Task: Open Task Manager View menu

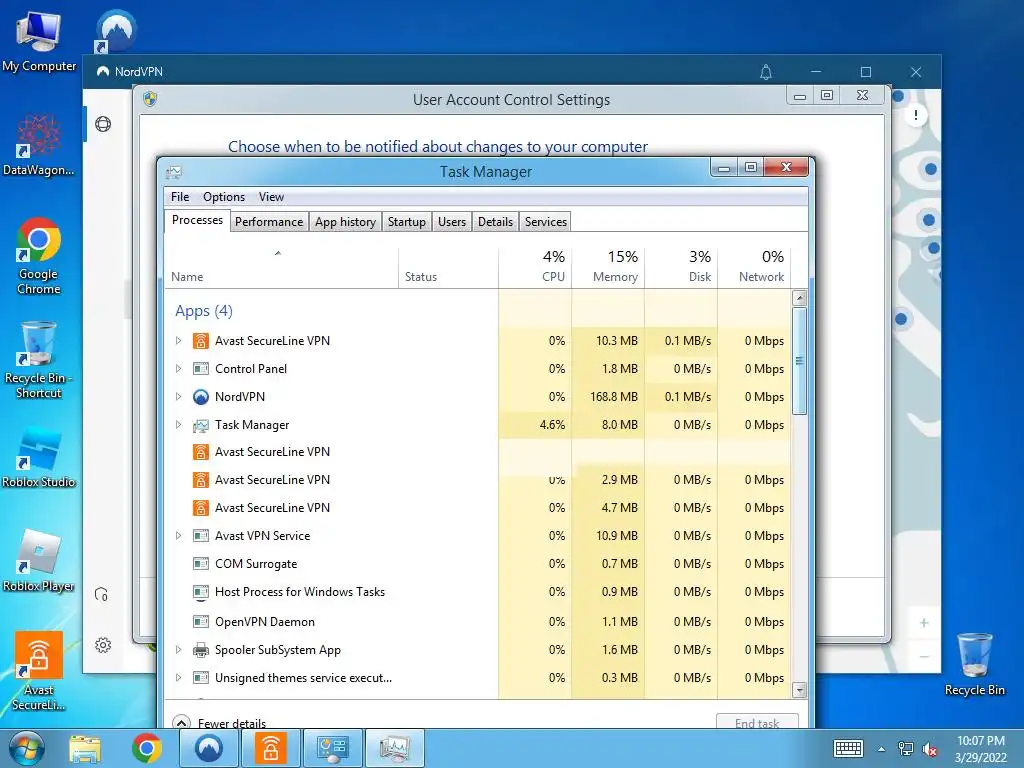Action: 271,197
